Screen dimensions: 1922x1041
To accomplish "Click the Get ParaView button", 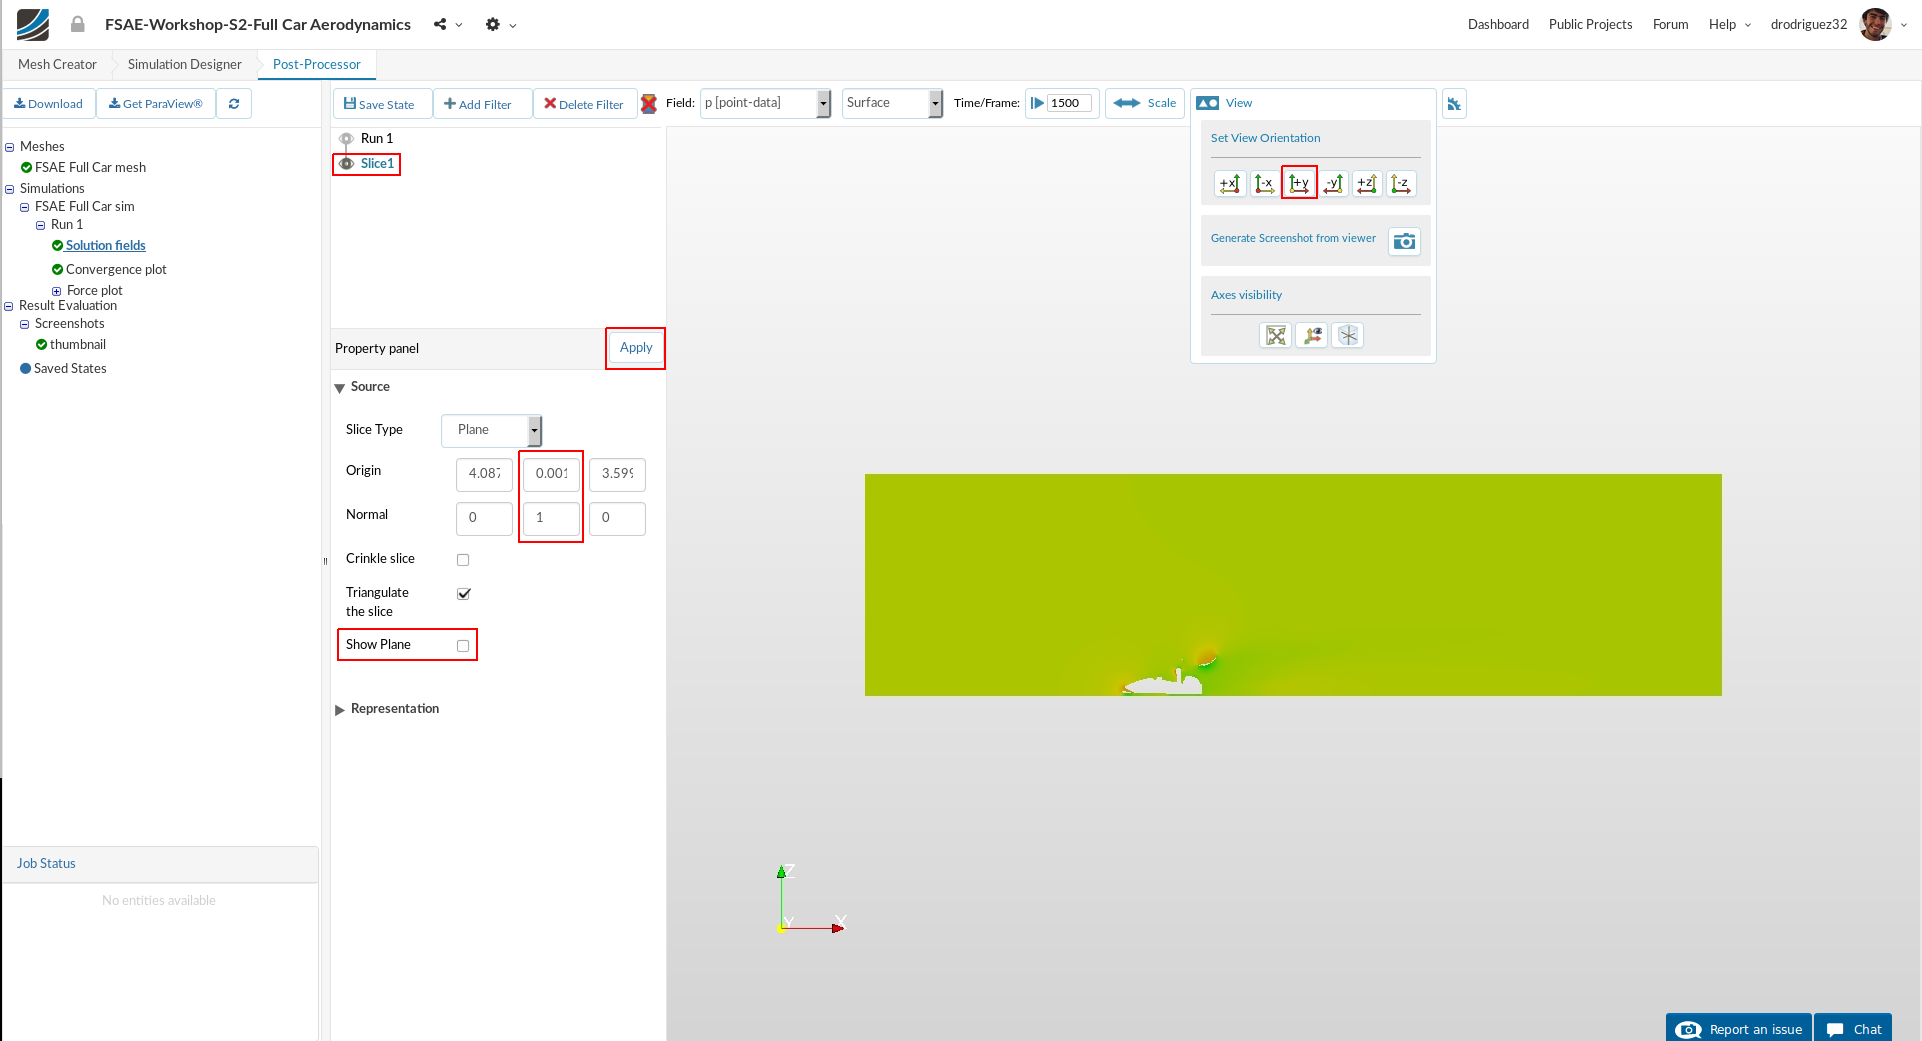I will (x=156, y=104).
